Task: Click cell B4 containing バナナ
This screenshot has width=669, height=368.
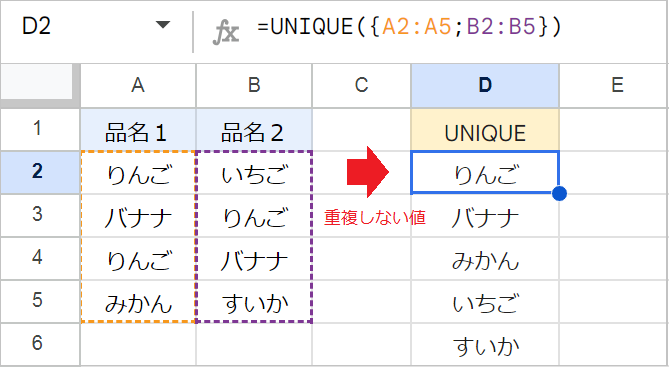Action: (x=254, y=258)
